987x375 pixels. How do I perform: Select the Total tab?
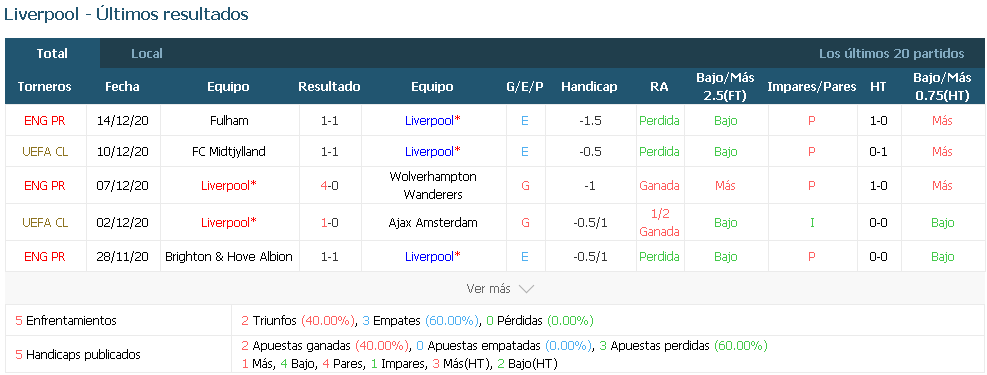click(x=52, y=53)
